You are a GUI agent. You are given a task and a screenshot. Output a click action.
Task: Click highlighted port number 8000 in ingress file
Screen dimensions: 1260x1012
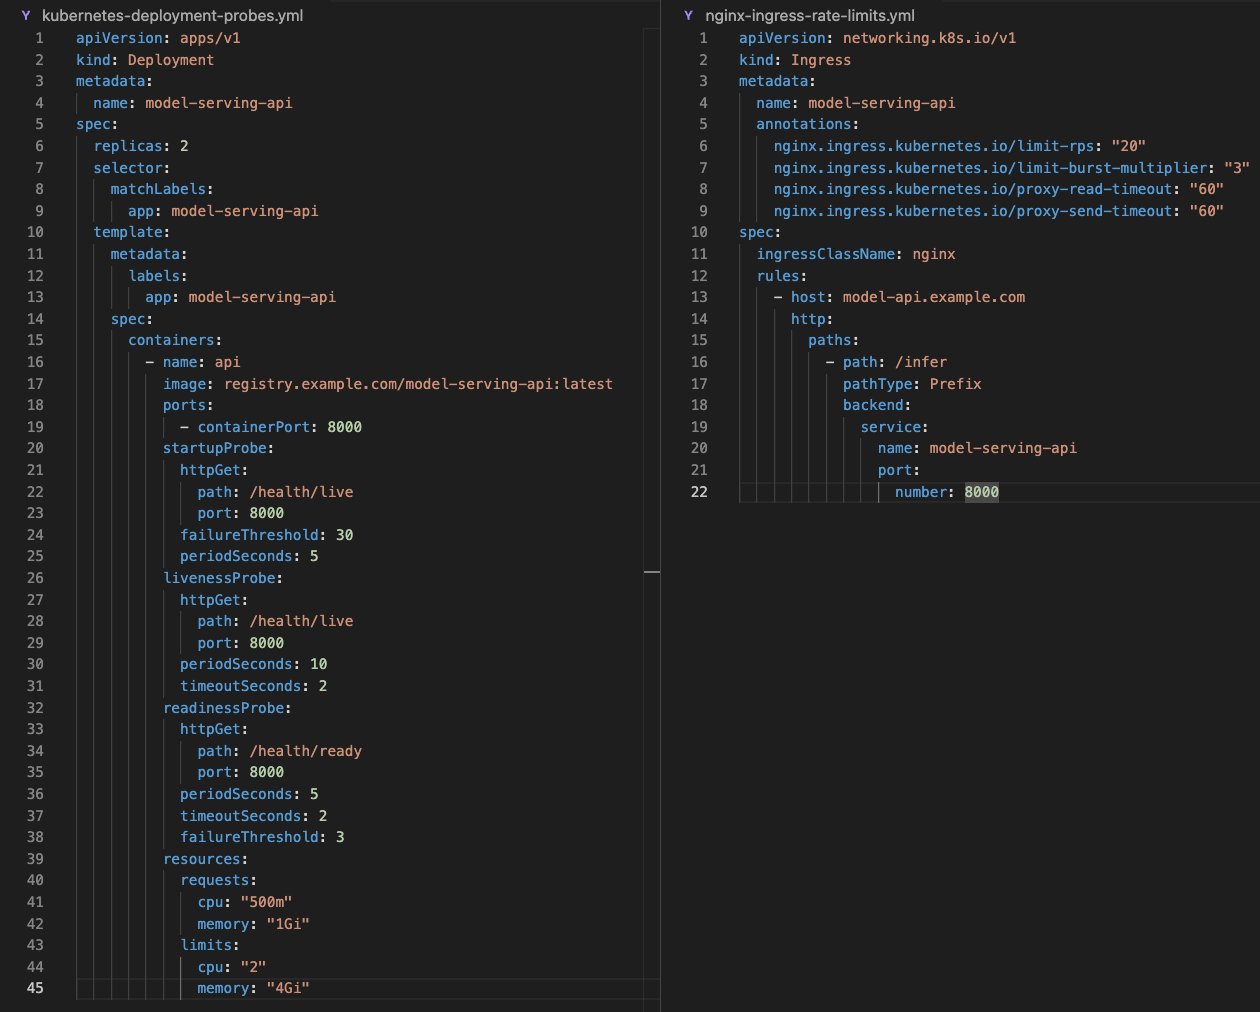tap(982, 492)
